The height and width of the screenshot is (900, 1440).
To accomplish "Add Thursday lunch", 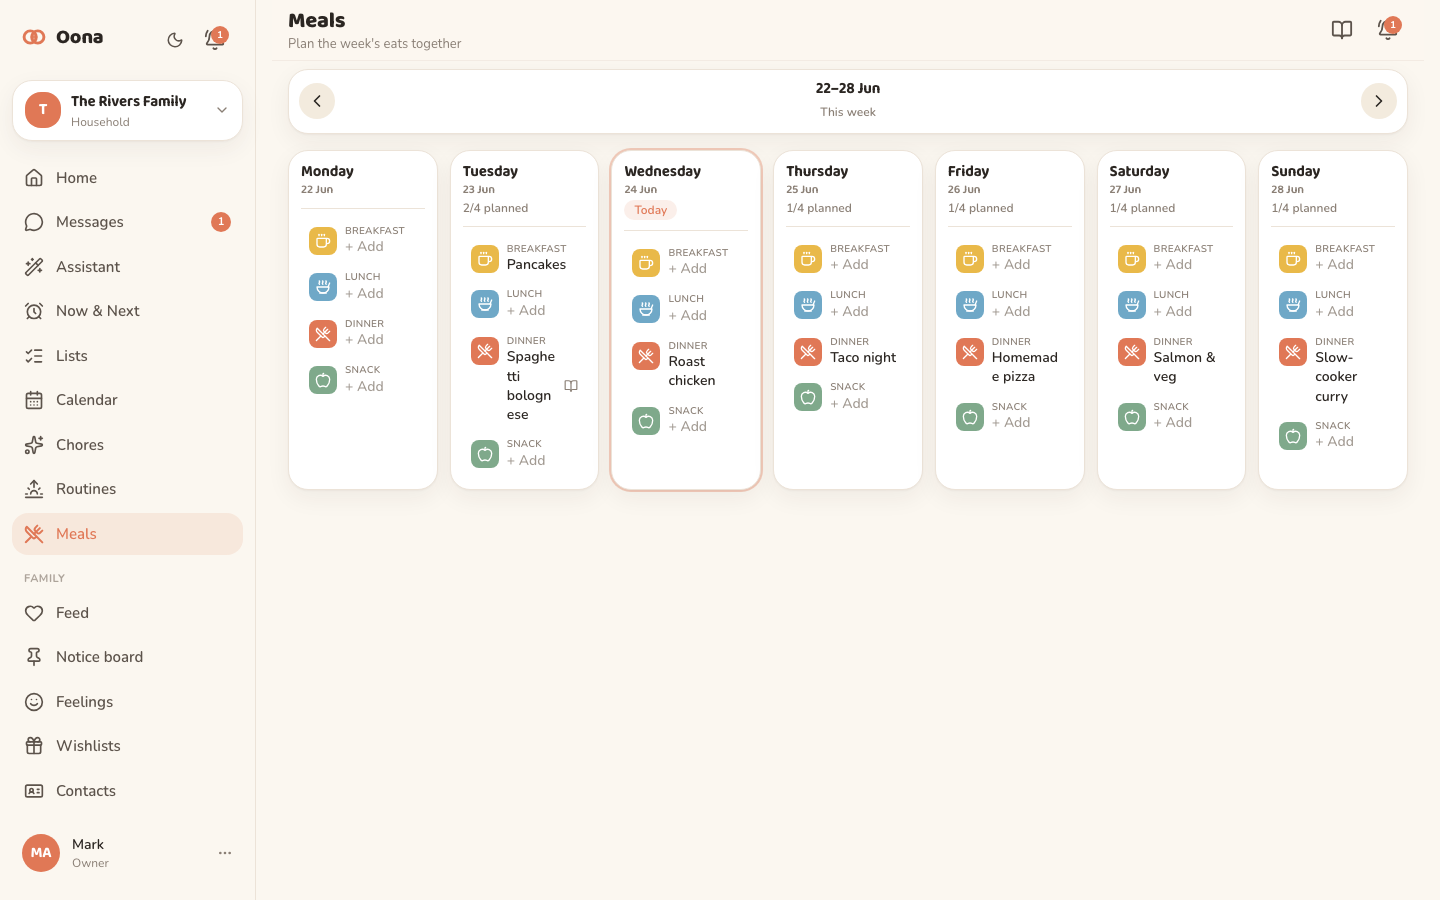I will [849, 312].
